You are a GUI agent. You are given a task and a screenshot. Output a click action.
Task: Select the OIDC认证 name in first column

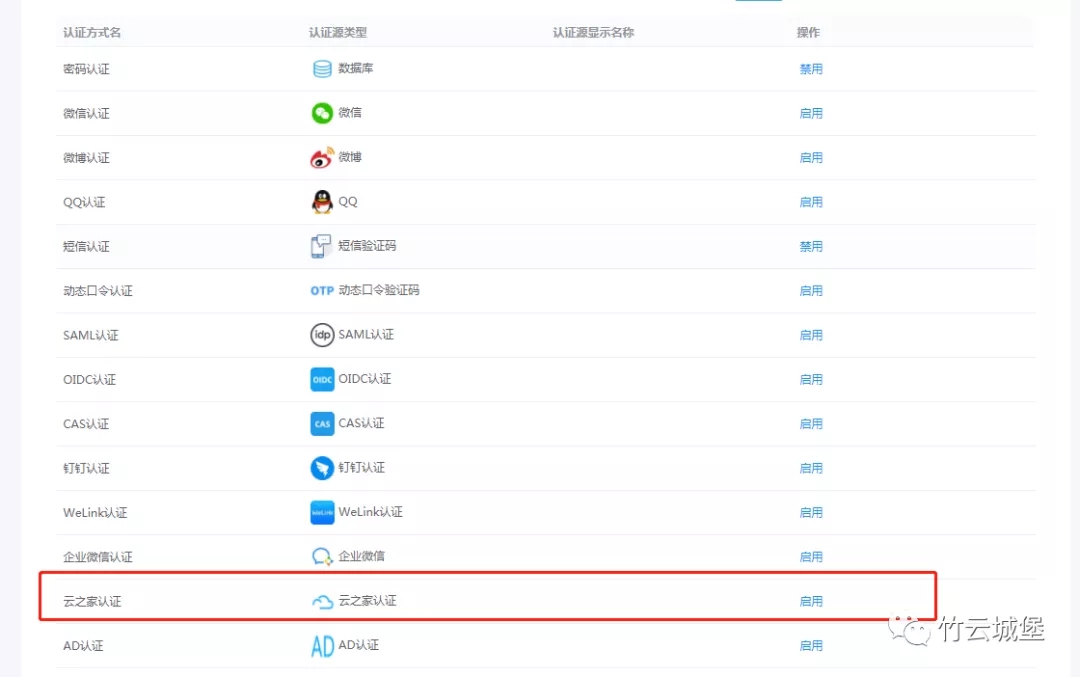coord(90,379)
